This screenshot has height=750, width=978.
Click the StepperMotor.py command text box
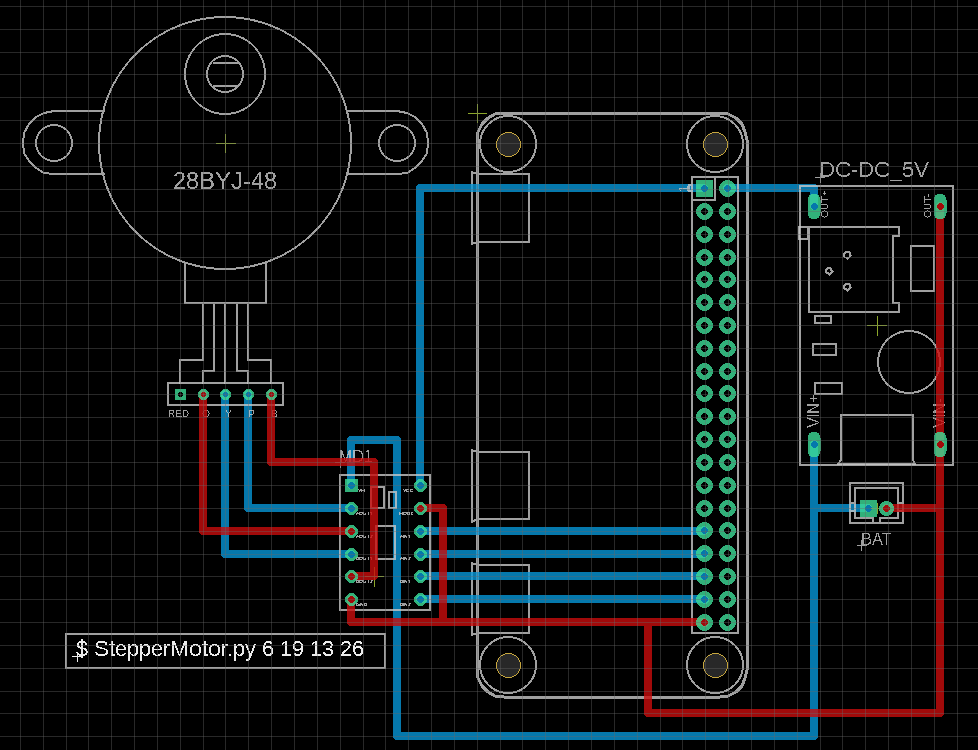(225, 650)
